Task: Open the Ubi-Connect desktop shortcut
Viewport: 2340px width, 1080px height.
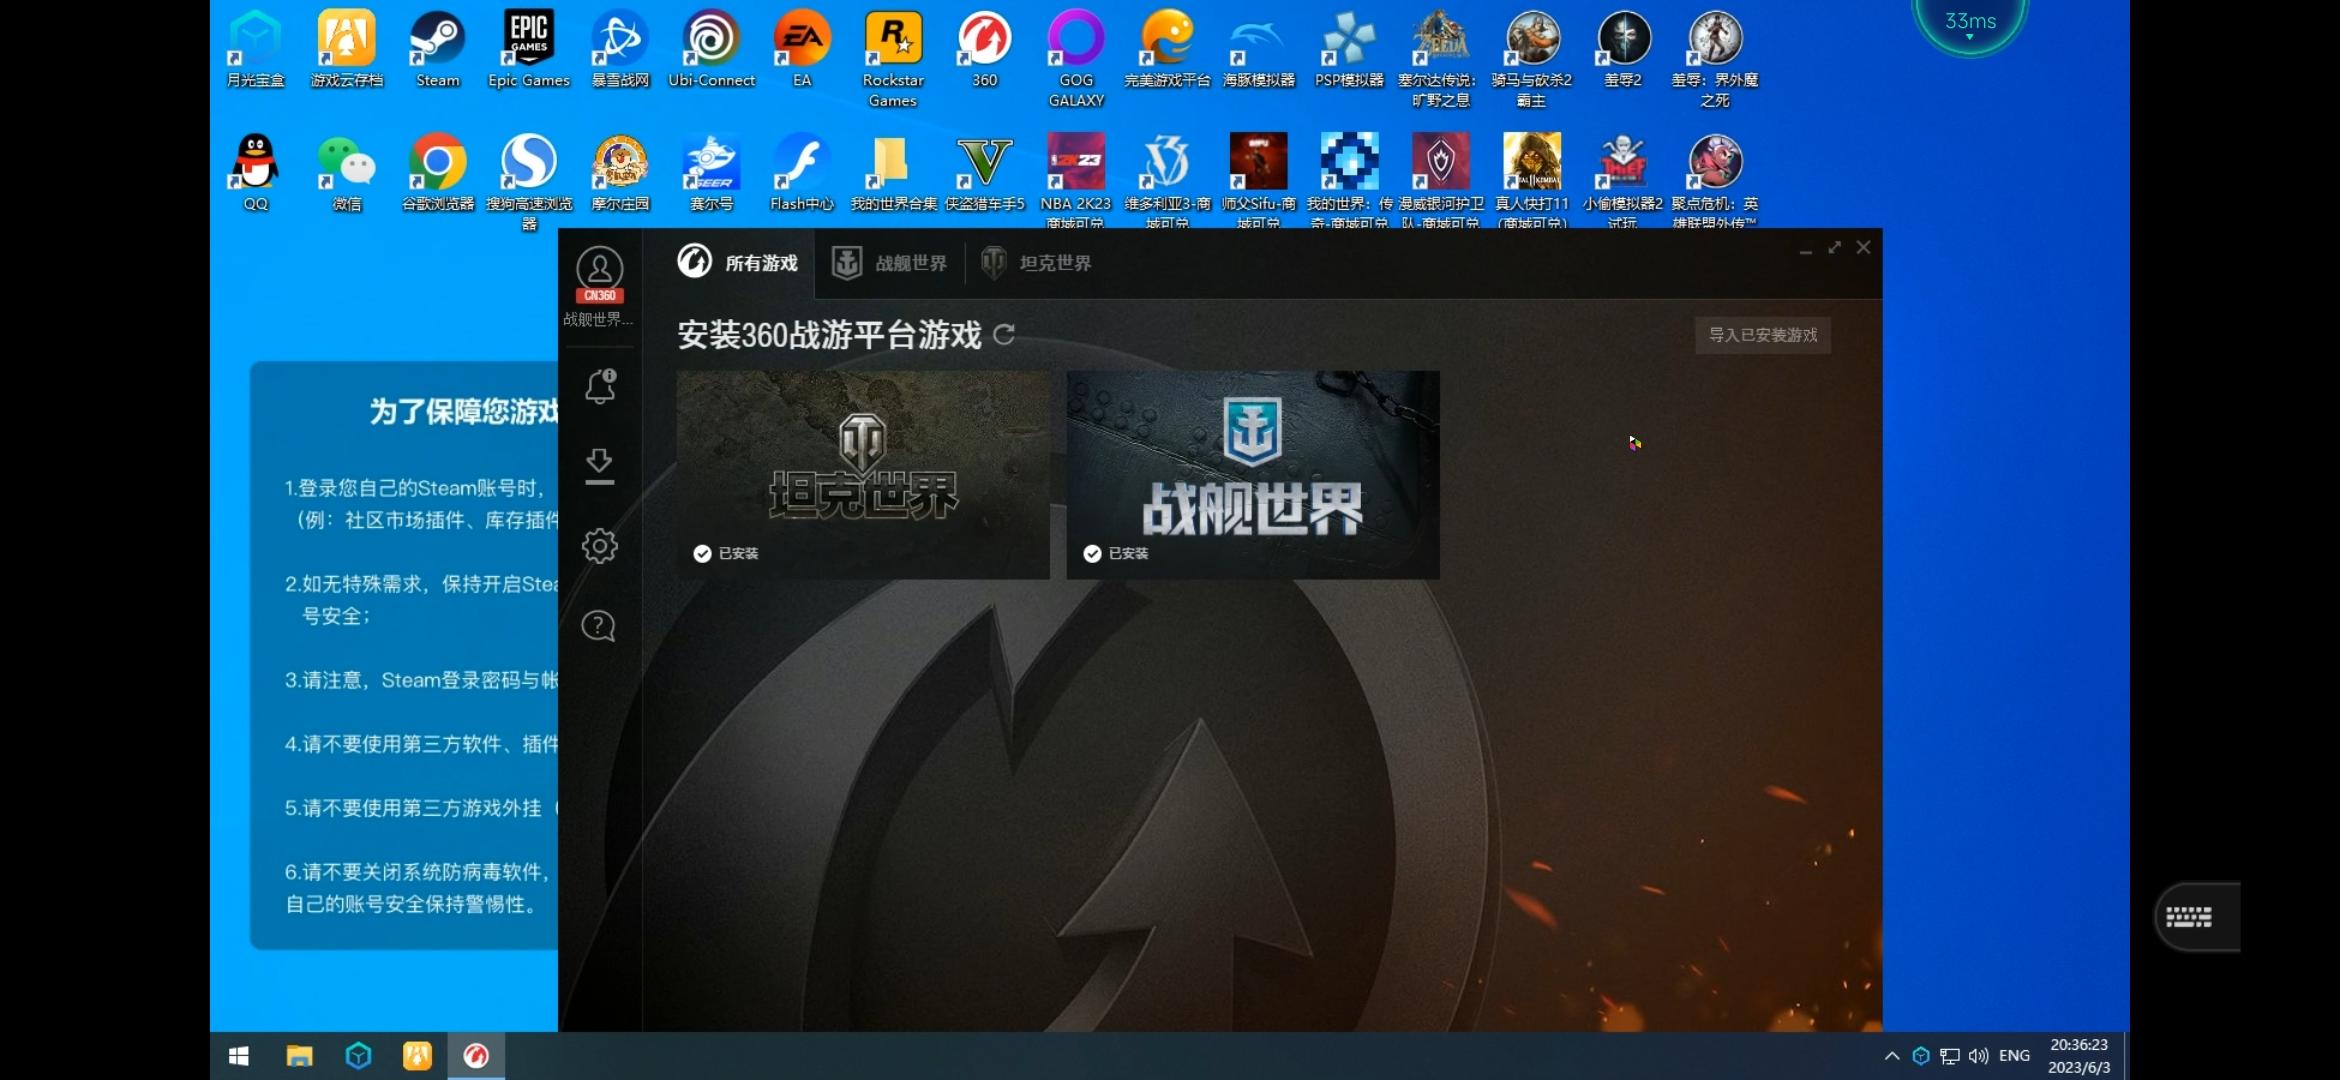Action: [x=711, y=49]
